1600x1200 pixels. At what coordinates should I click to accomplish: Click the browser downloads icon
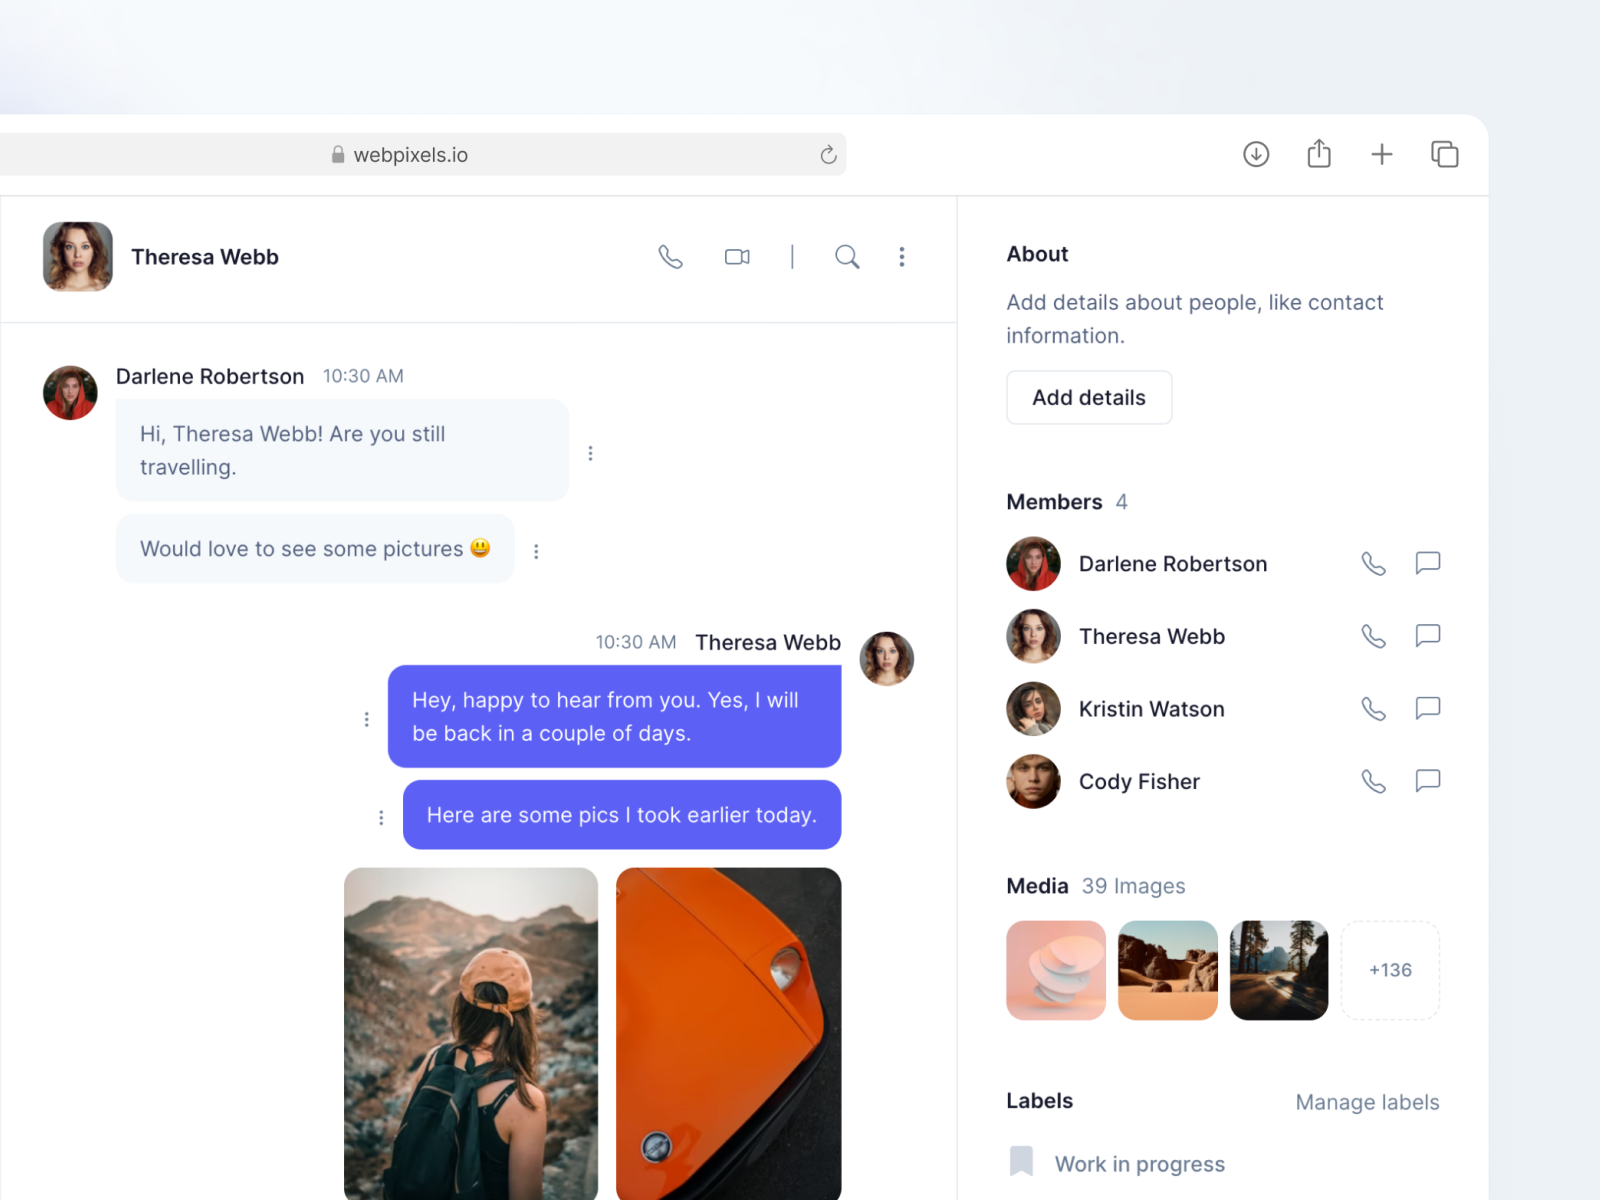(x=1256, y=154)
